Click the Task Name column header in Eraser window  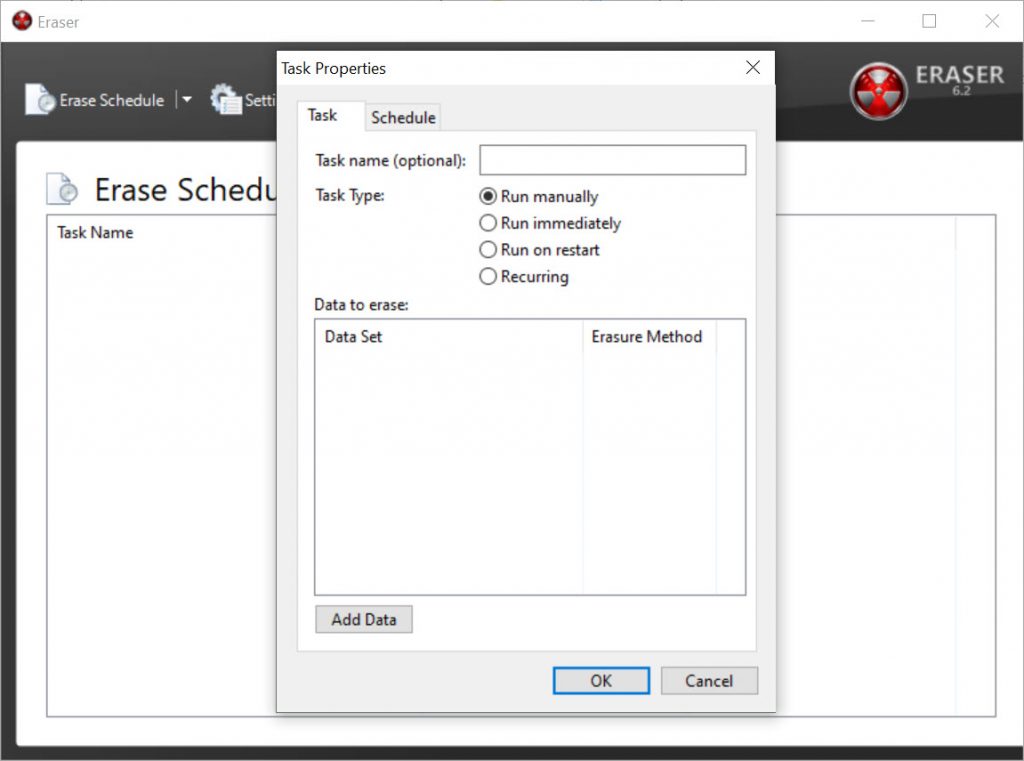pyautogui.click(x=95, y=233)
